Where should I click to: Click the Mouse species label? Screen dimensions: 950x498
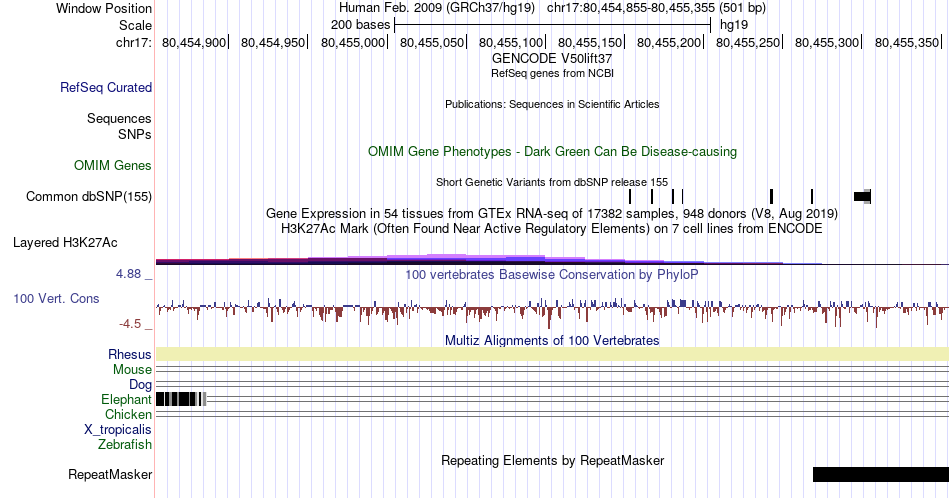[x=132, y=370]
